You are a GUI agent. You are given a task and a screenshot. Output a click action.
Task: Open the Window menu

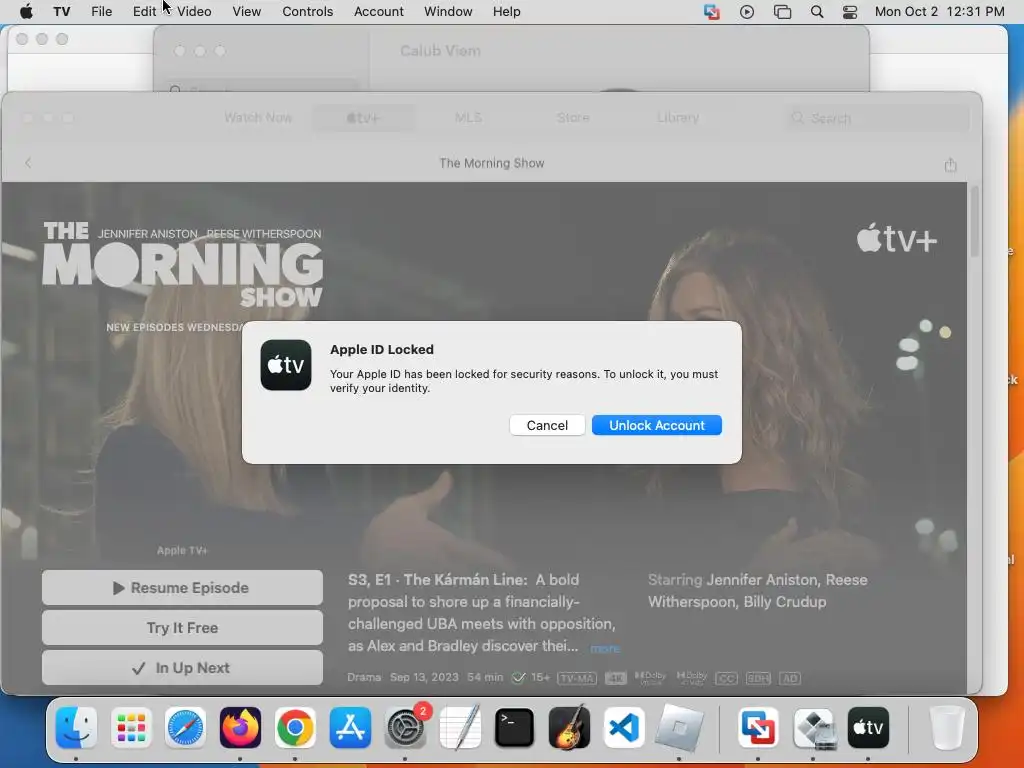tap(448, 12)
